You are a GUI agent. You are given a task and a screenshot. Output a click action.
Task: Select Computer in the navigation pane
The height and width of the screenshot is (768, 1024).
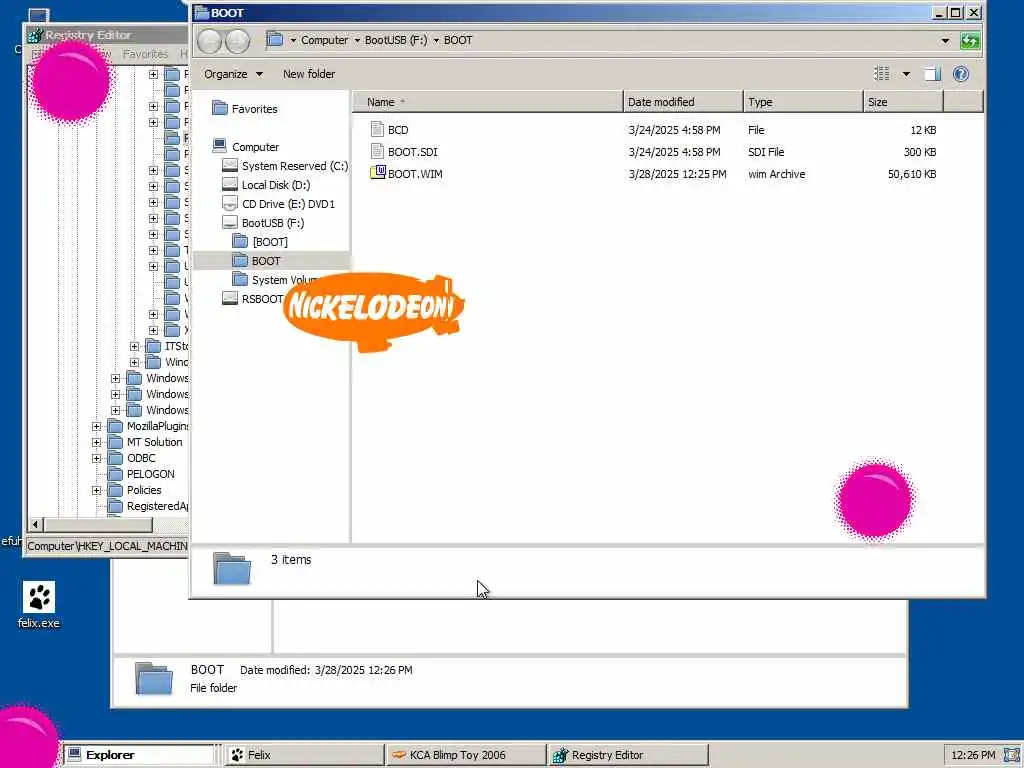[x=255, y=147]
